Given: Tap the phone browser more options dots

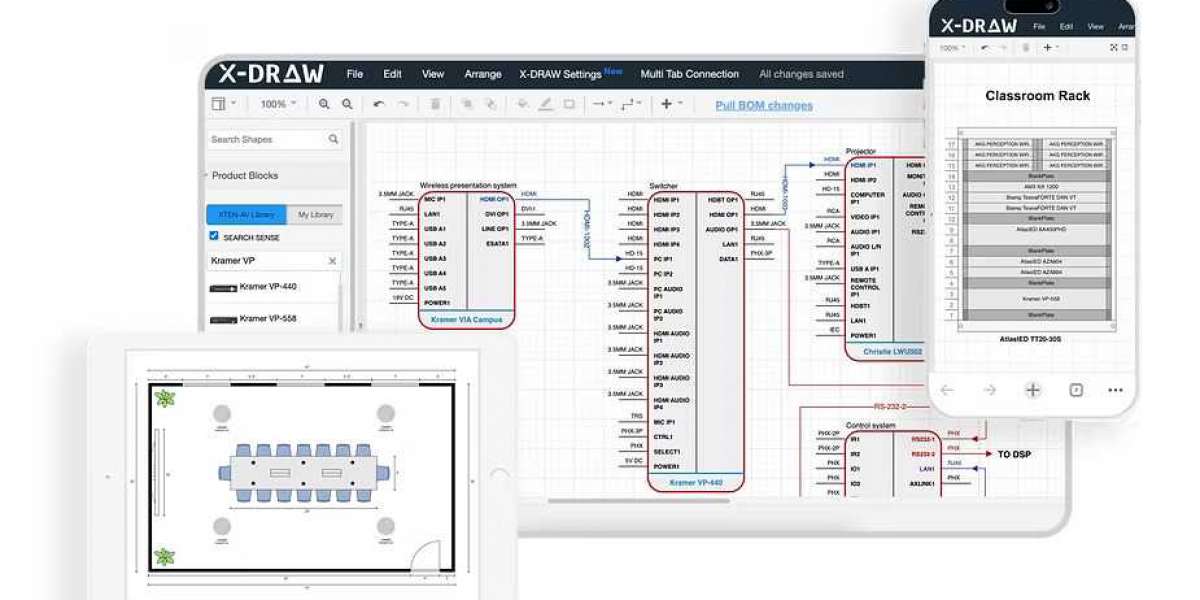Looking at the screenshot, I should tap(1115, 390).
